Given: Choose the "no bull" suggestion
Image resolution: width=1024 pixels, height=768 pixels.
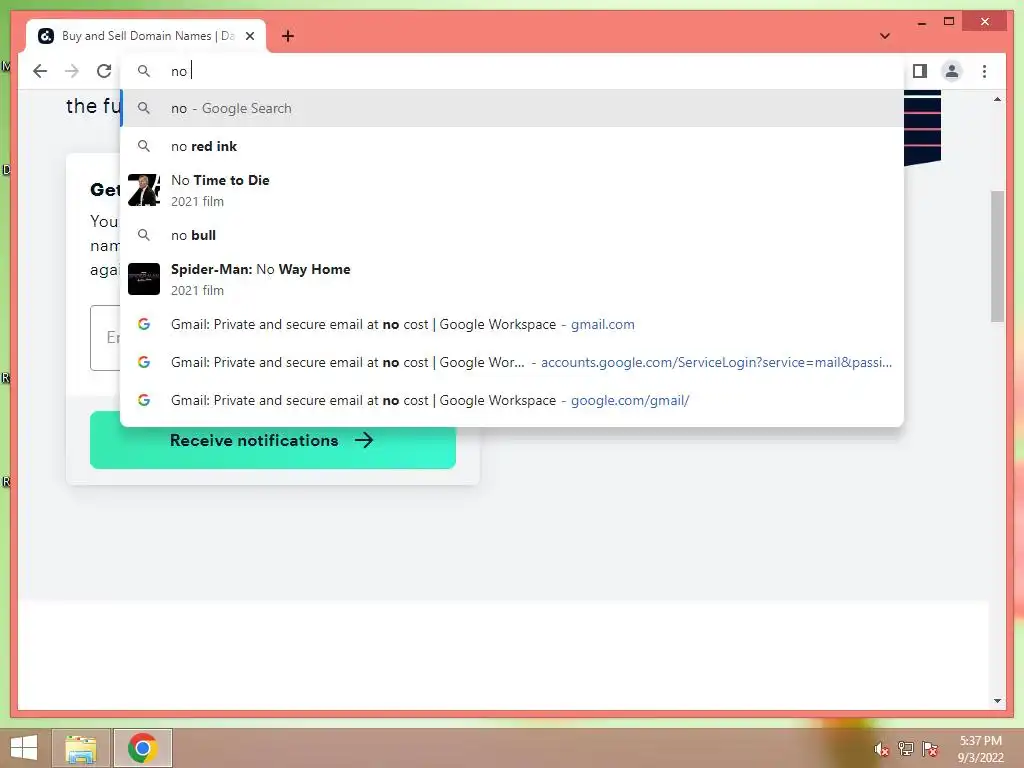Looking at the screenshot, I should [x=513, y=235].
